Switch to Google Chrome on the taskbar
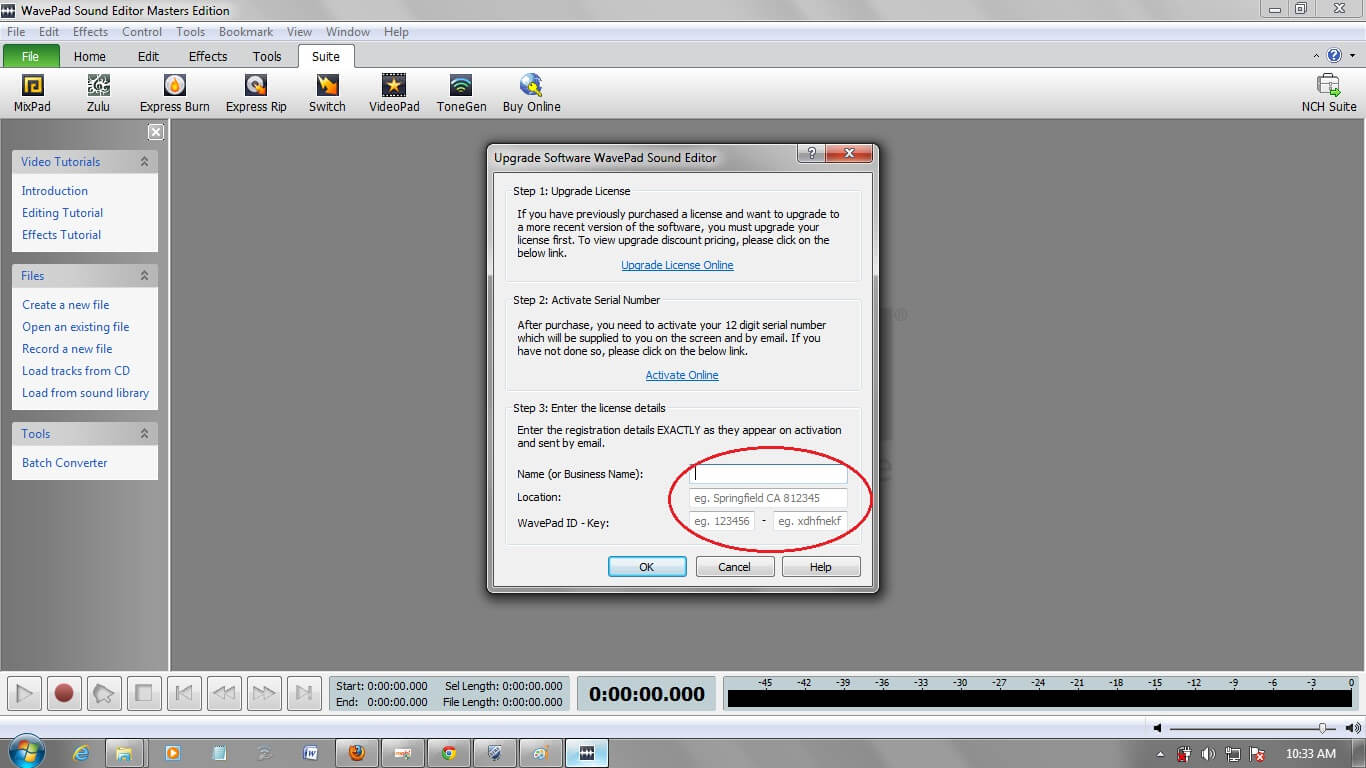Image resolution: width=1366 pixels, height=768 pixels. pyautogui.click(x=449, y=753)
